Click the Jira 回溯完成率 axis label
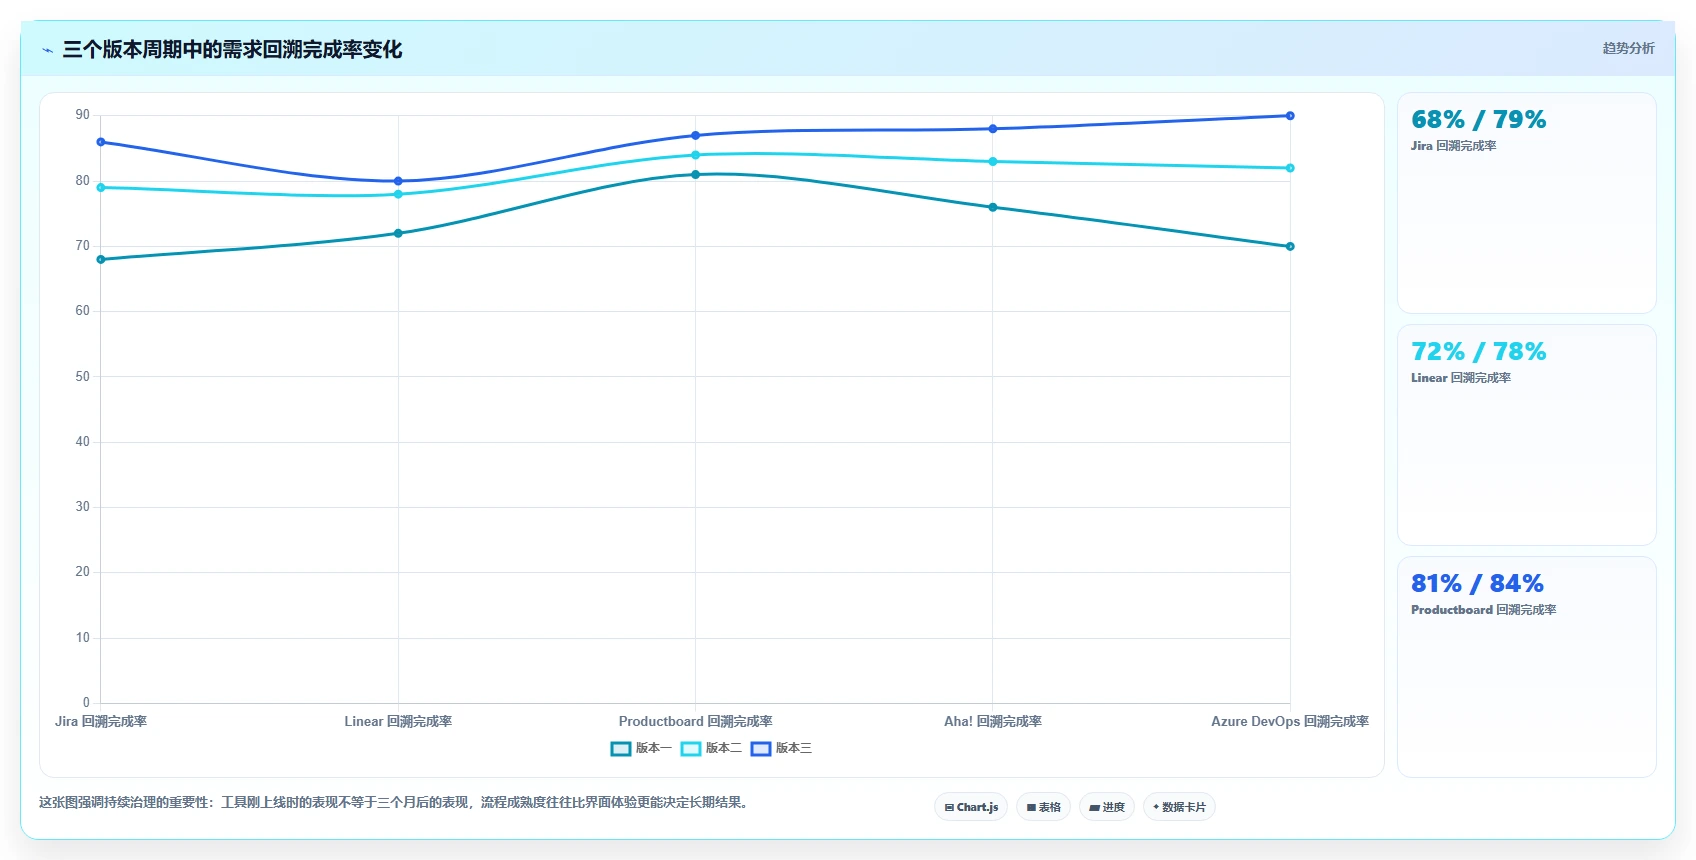Screen dimensions: 1696x860 pyautogui.click(x=101, y=722)
